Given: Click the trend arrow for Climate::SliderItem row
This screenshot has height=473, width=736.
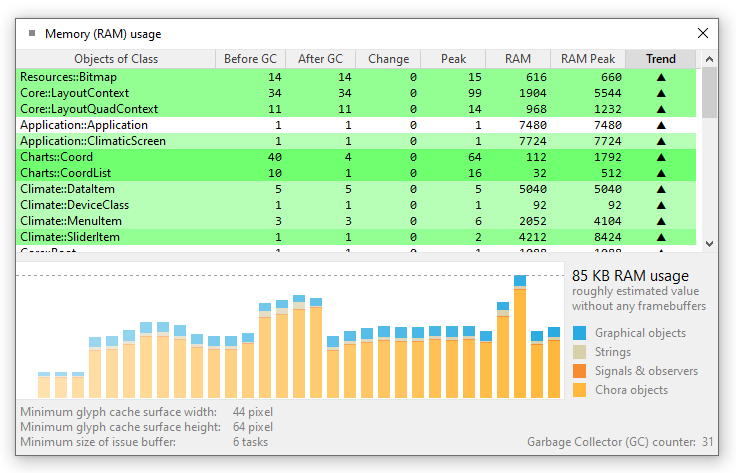Looking at the screenshot, I should tap(660, 237).
